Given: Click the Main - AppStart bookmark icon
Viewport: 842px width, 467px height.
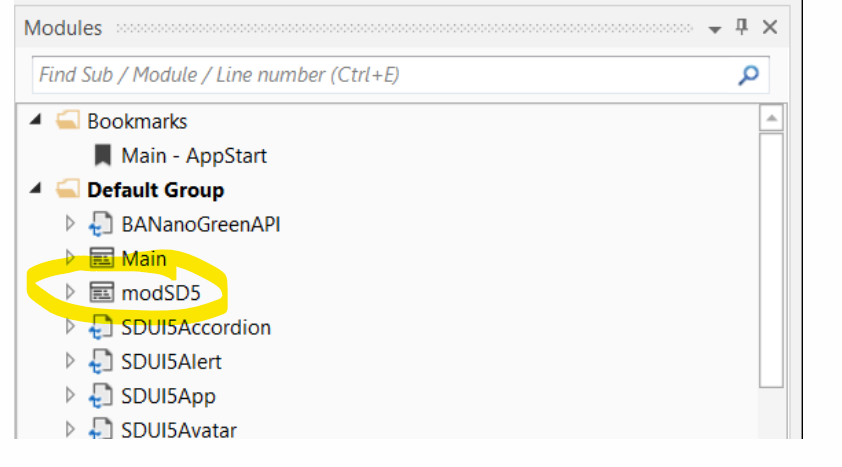Looking at the screenshot, I should tap(102, 156).
